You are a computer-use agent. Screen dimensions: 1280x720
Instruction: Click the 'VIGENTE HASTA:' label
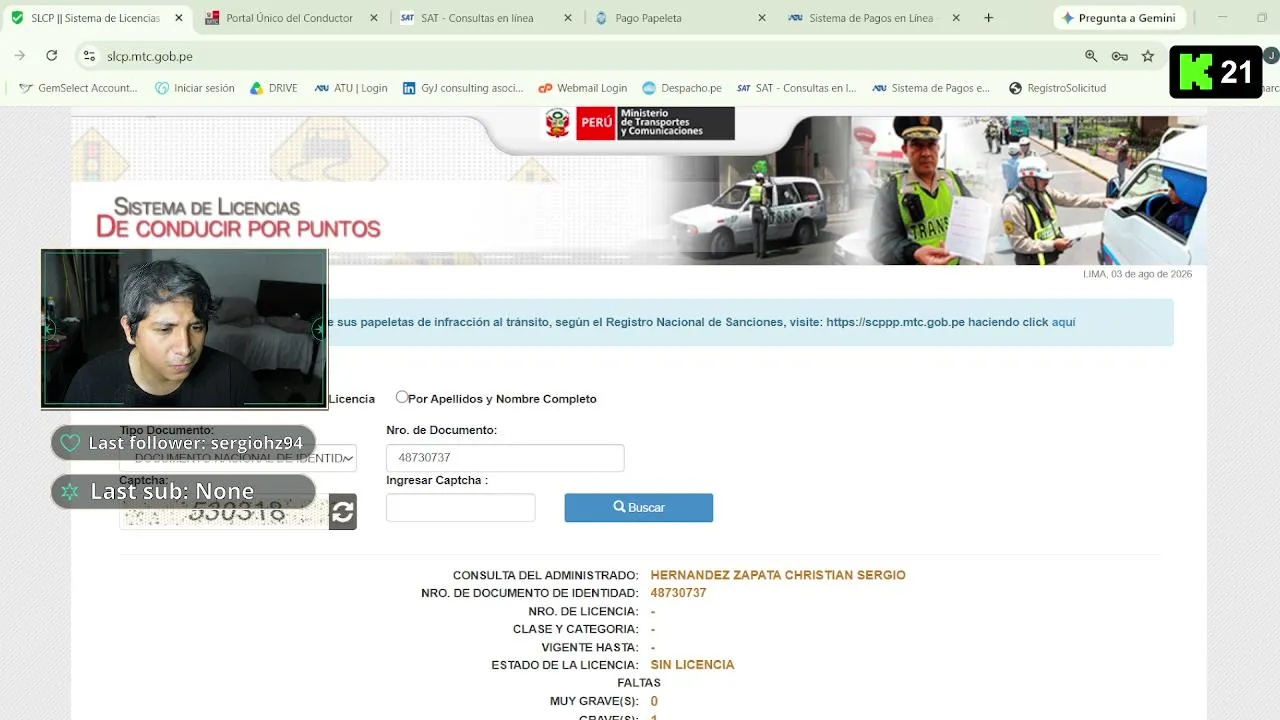(x=590, y=647)
